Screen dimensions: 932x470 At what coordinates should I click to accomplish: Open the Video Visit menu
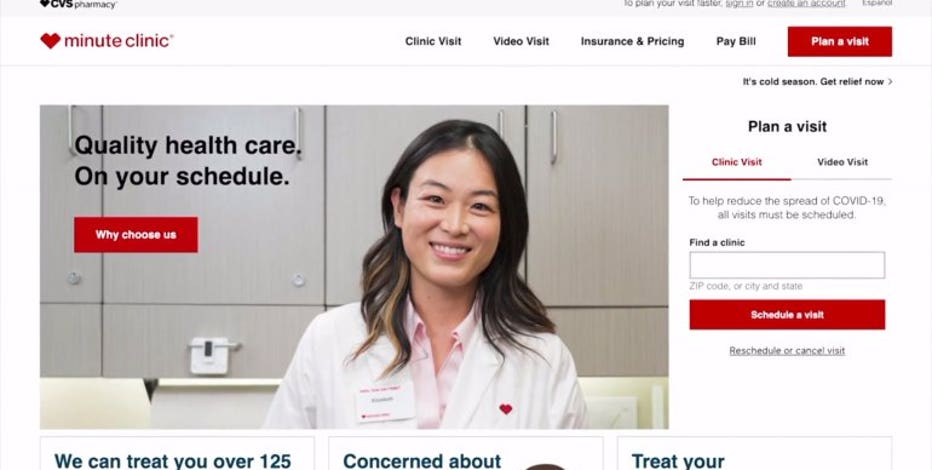[521, 42]
